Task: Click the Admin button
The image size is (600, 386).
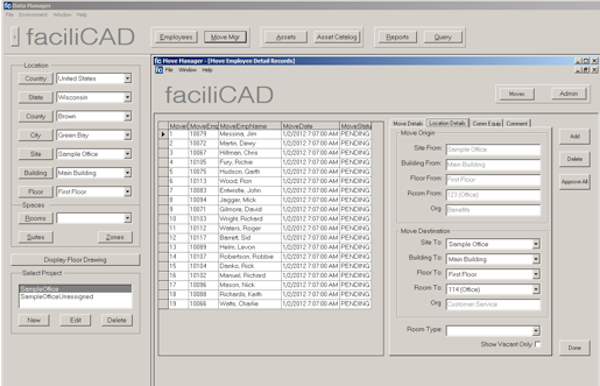Action: click(x=569, y=94)
